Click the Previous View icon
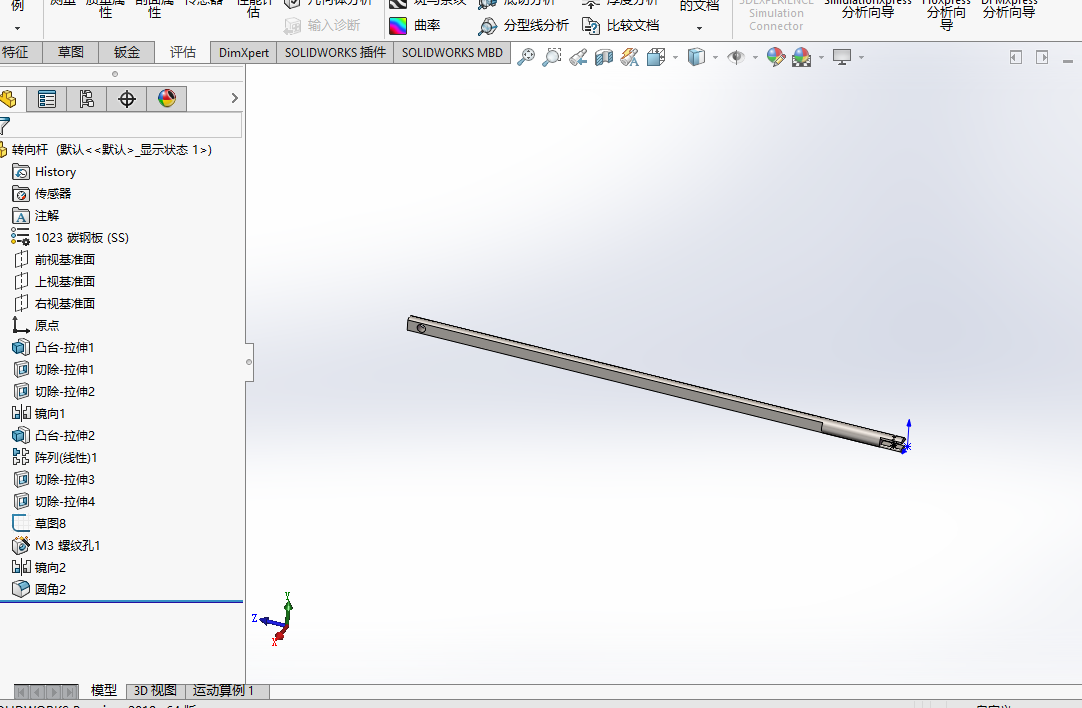 click(x=578, y=57)
